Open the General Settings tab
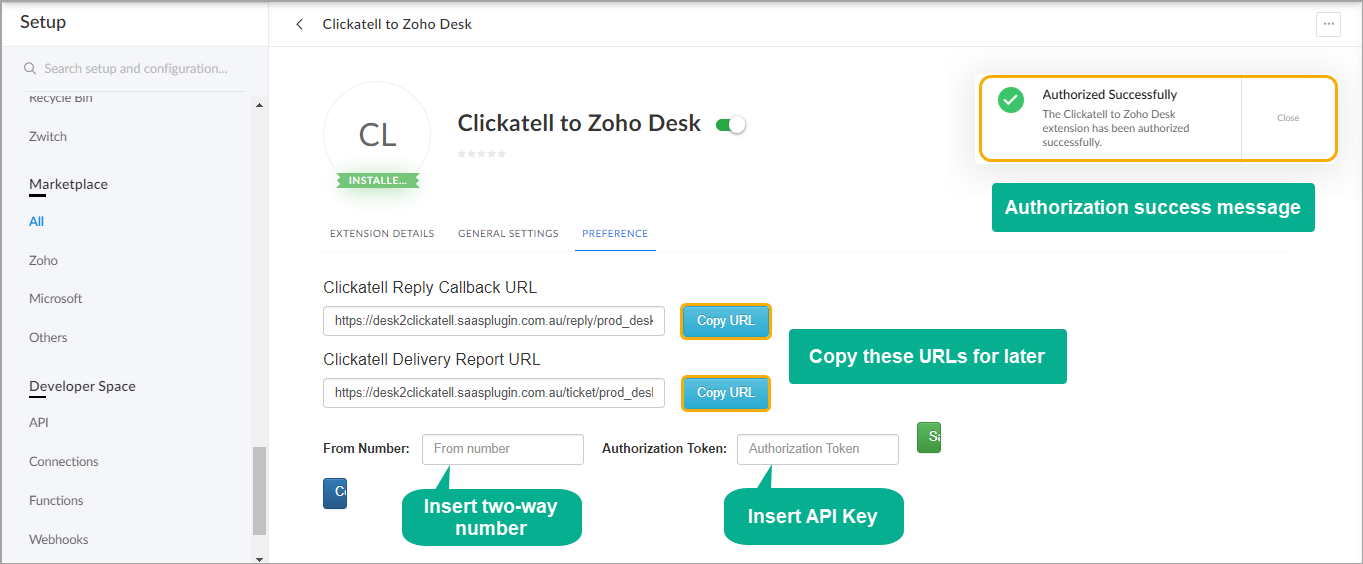 pyautogui.click(x=508, y=234)
